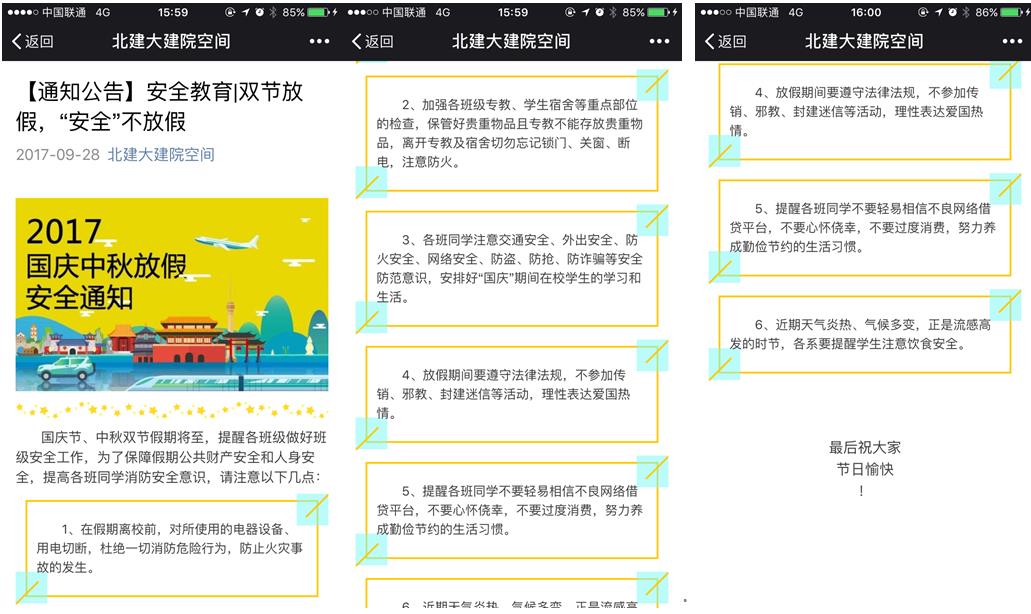Select the intro paragraph starting with 国庆节、中秋双节
The height and width of the screenshot is (614, 1031).
171,457
